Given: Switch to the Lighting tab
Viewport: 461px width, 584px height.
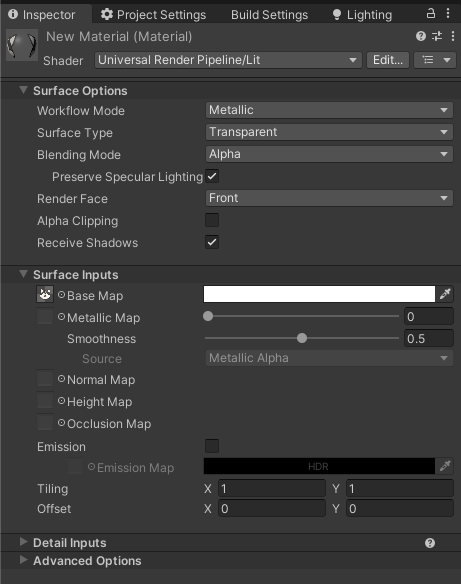Looking at the screenshot, I should point(362,15).
